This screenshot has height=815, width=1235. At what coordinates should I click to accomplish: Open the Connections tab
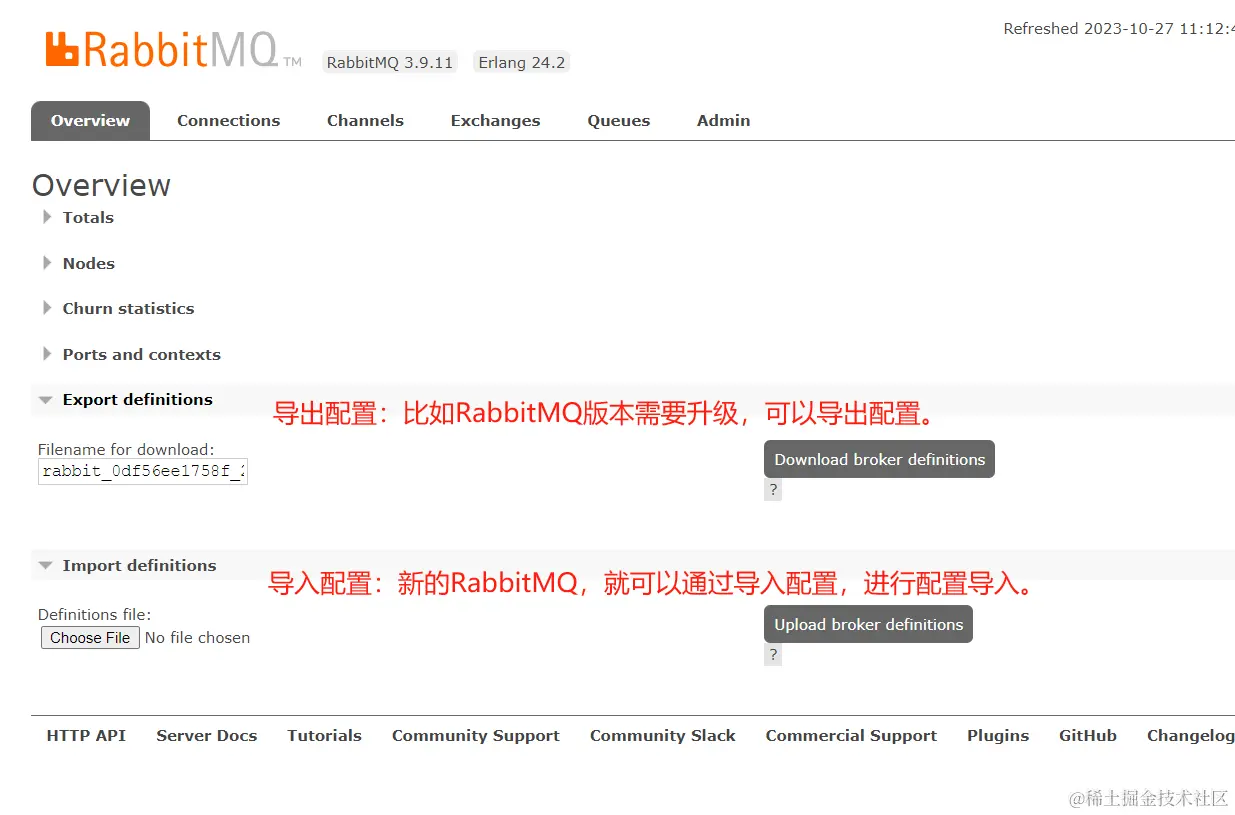[x=228, y=120]
